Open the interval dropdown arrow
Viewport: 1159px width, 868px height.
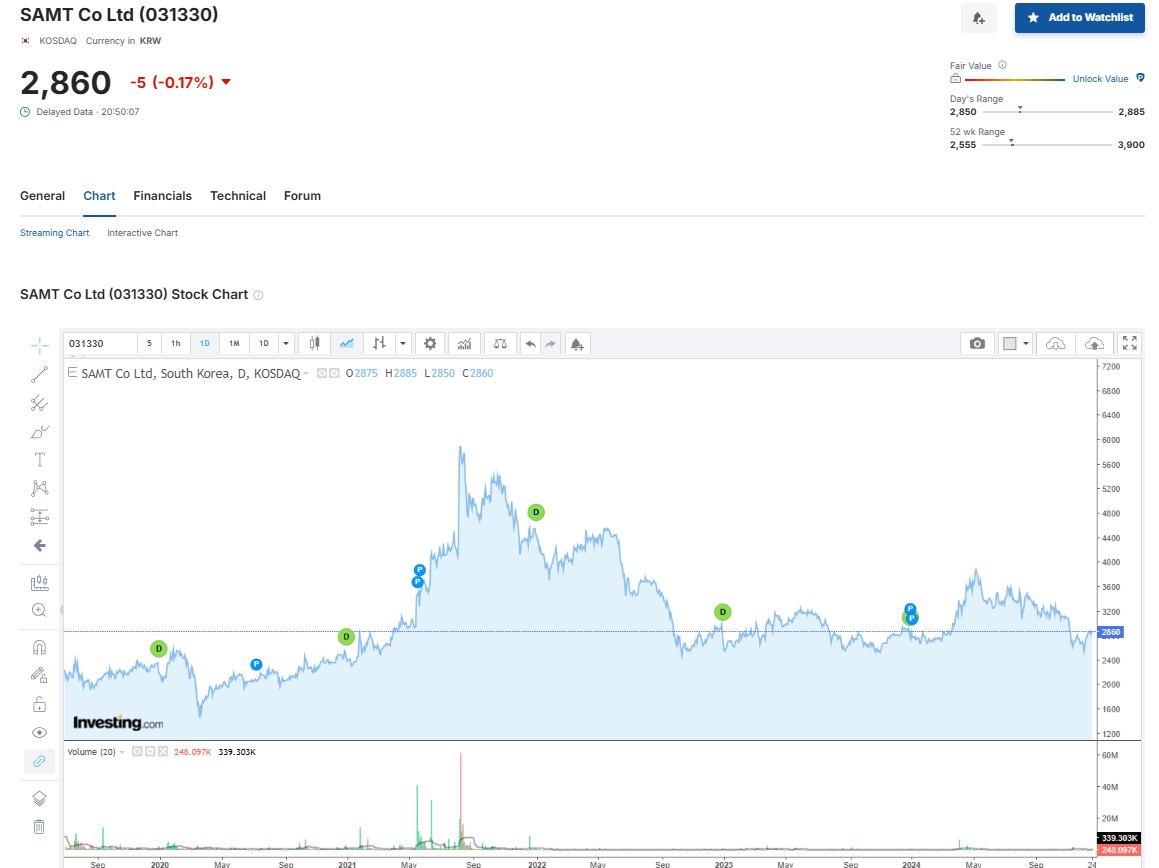pyautogui.click(x=286, y=343)
